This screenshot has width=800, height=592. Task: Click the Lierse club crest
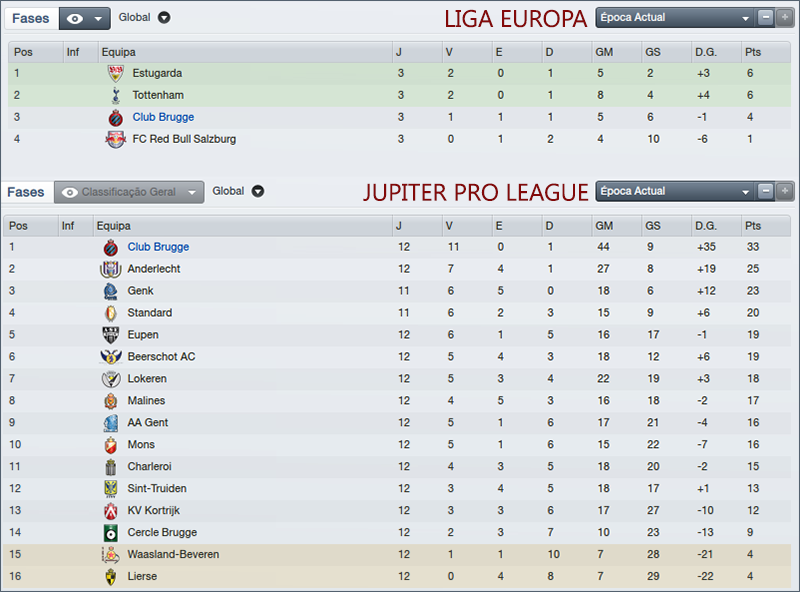coord(110,577)
